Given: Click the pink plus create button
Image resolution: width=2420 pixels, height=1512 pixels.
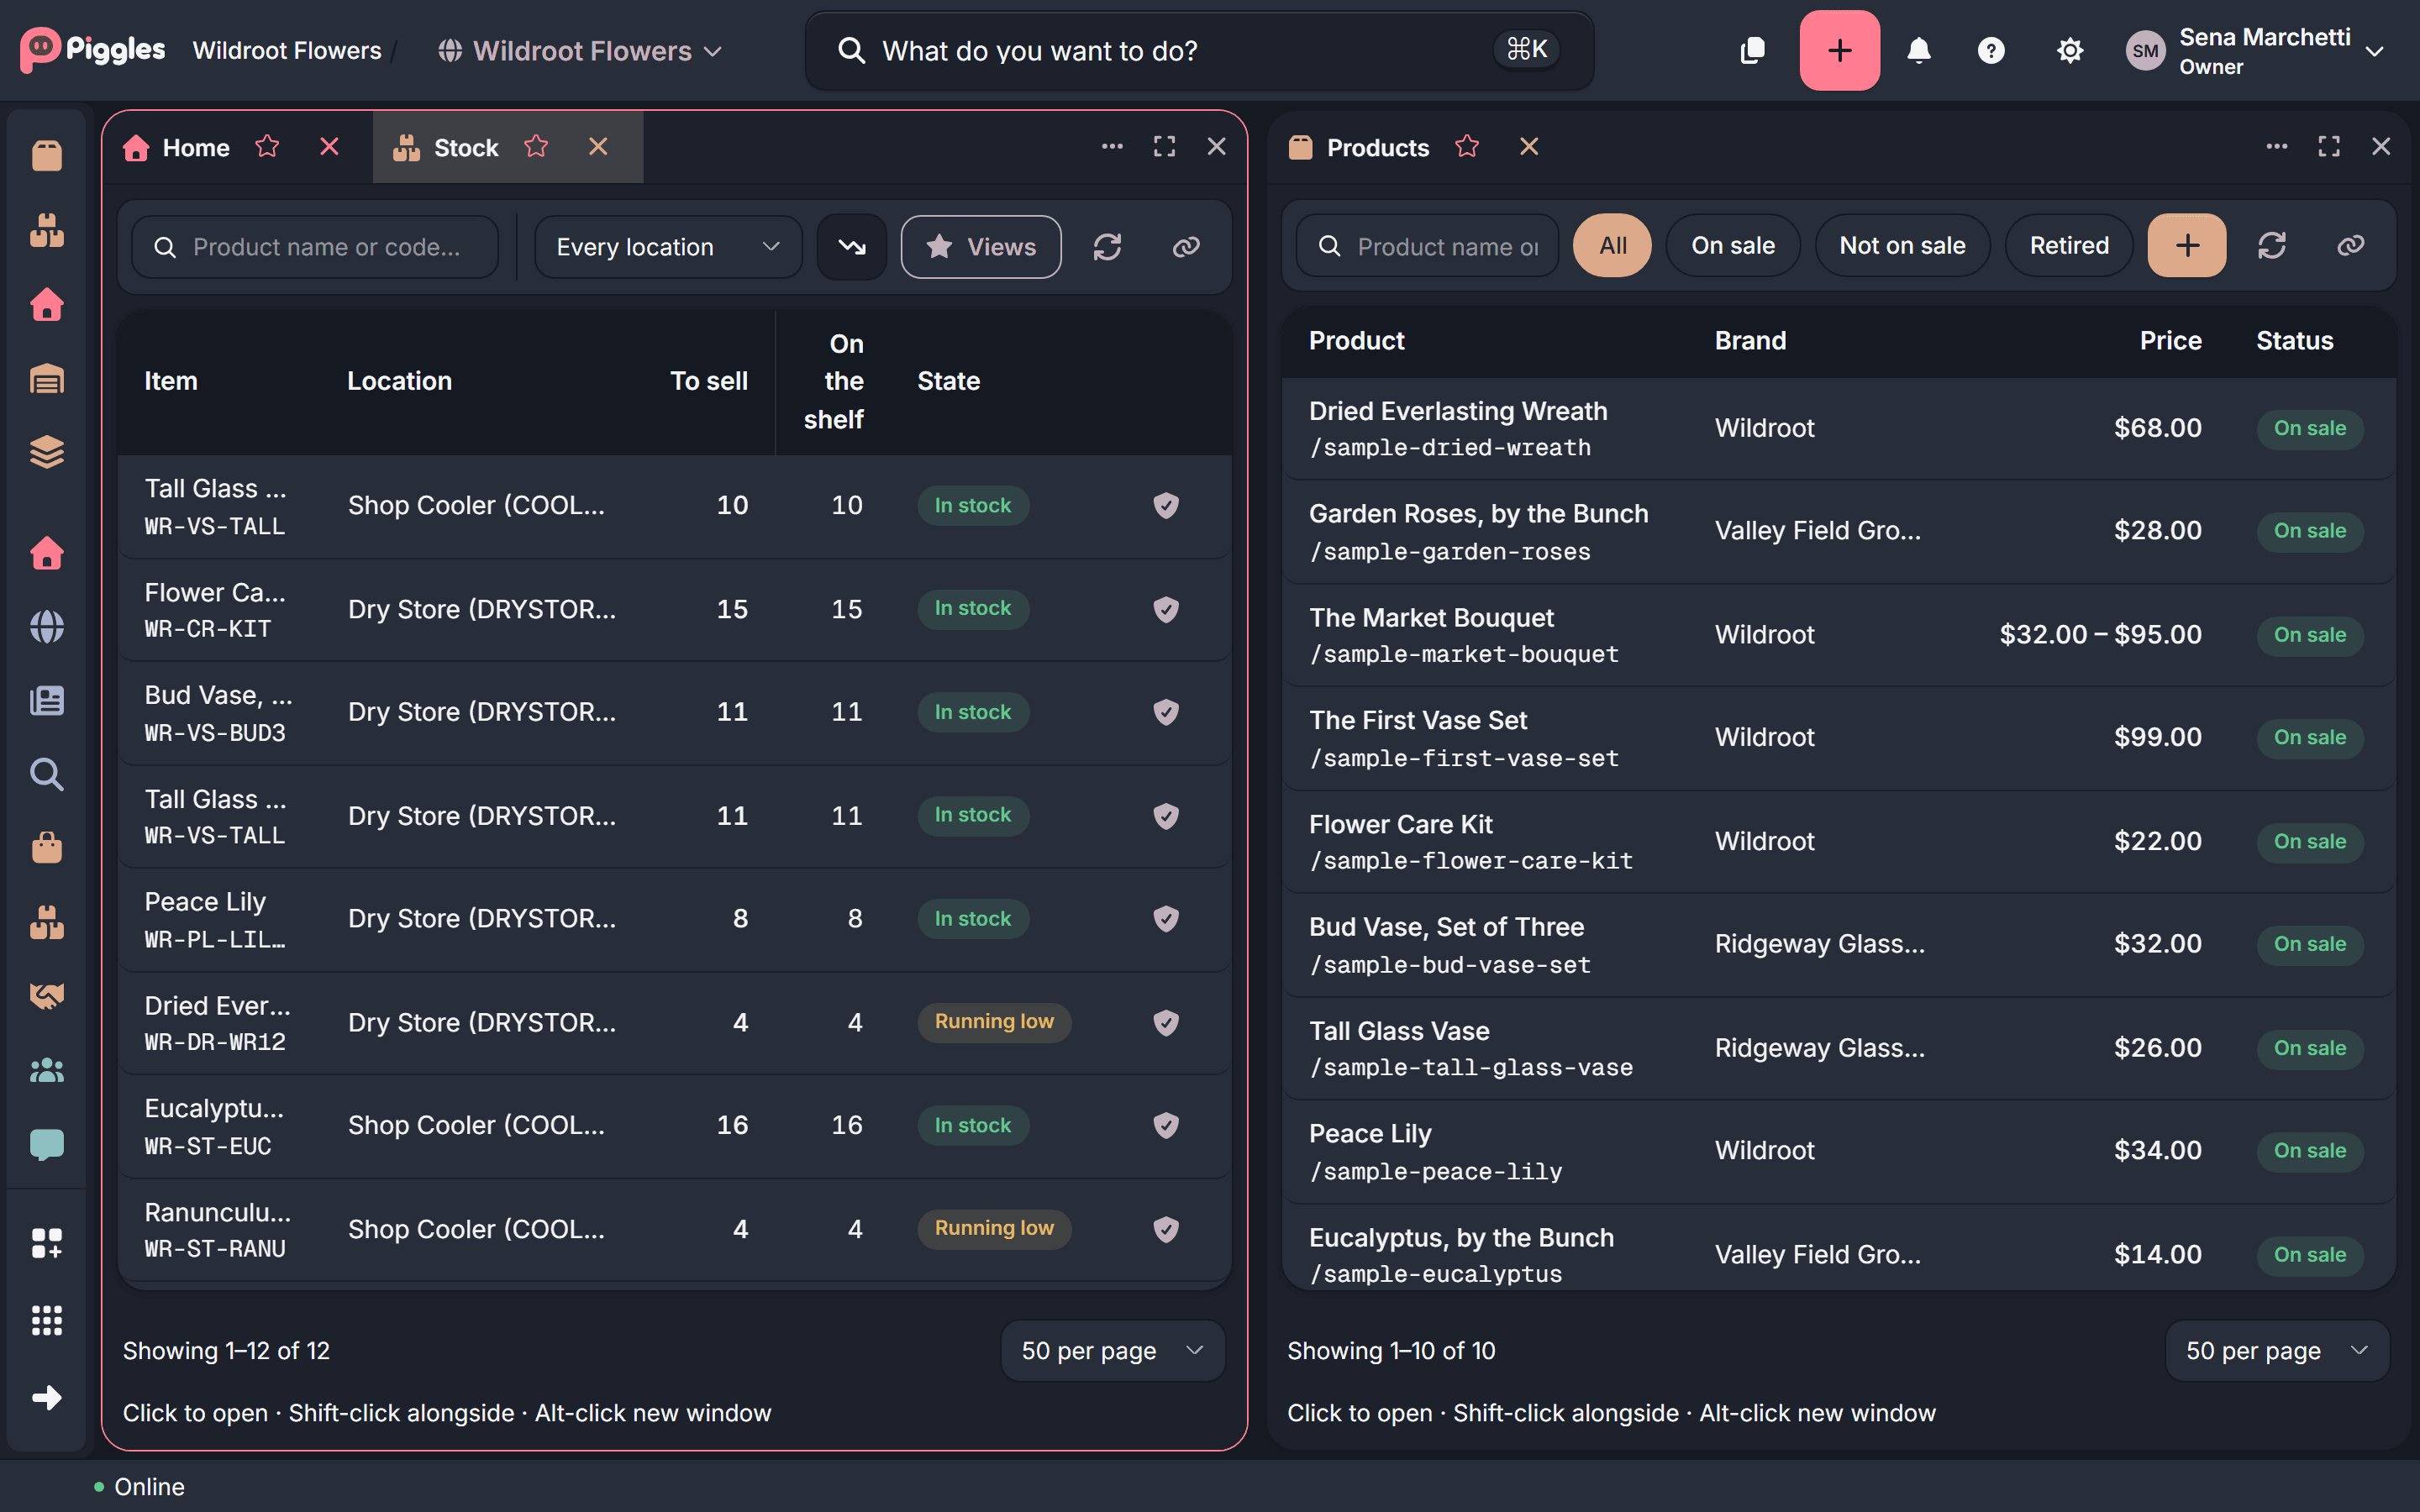Looking at the screenshot, I should (x=1839, y=50).
